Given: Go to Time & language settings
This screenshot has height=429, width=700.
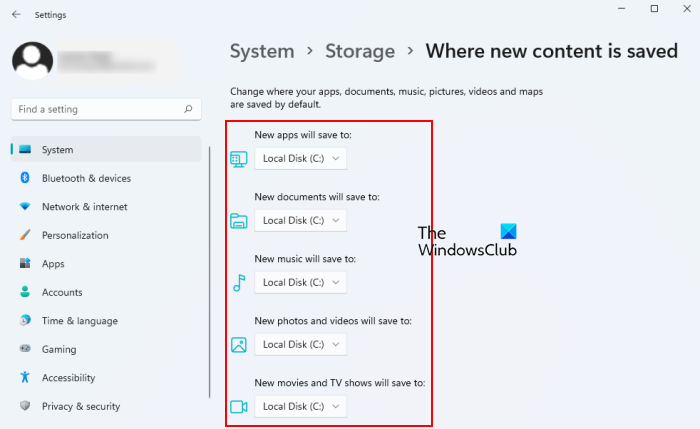Looking at the screenshot, I should (79, 321).
